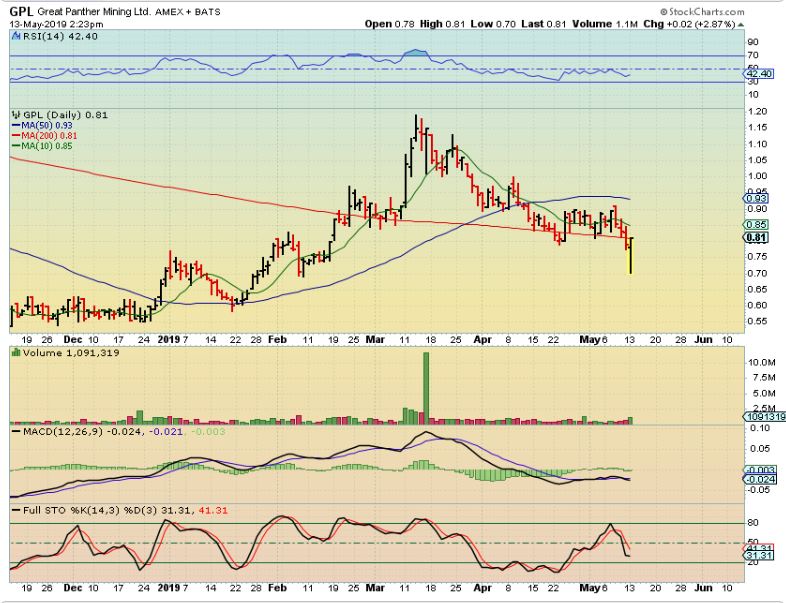Click the Feb label on price chart date axis

point(277,339)
